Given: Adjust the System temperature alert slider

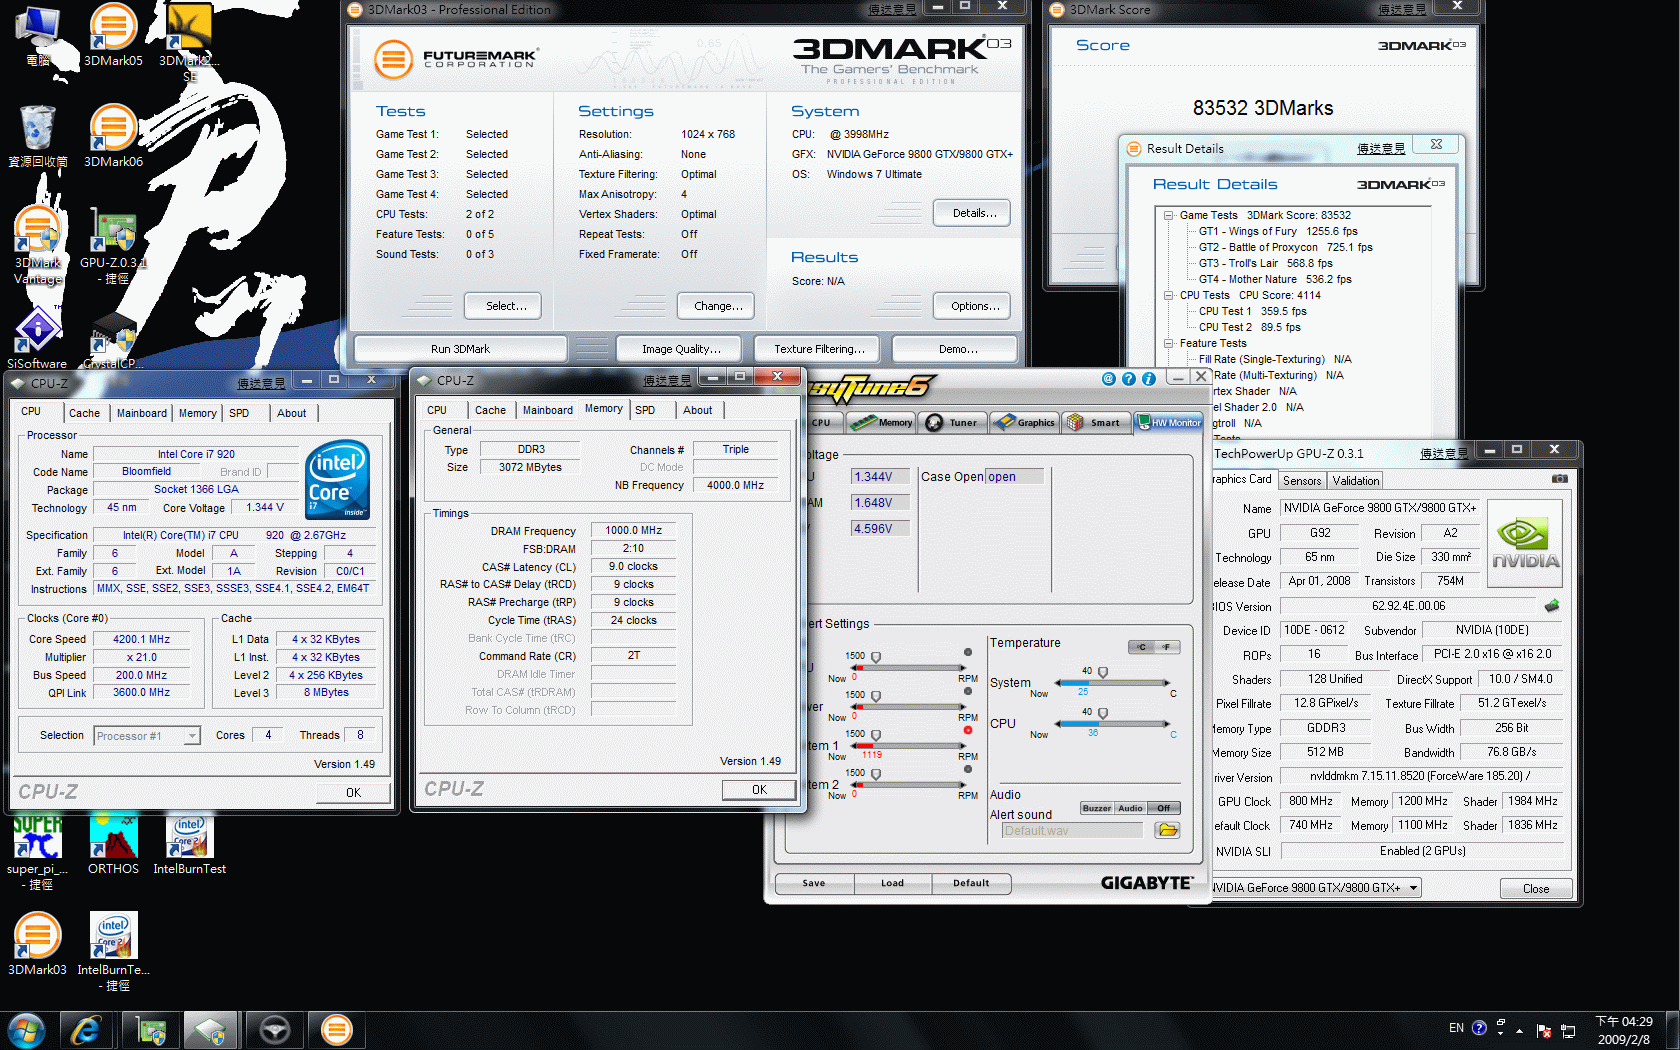Looking at the screenshot, I should tap(1103, 673).
